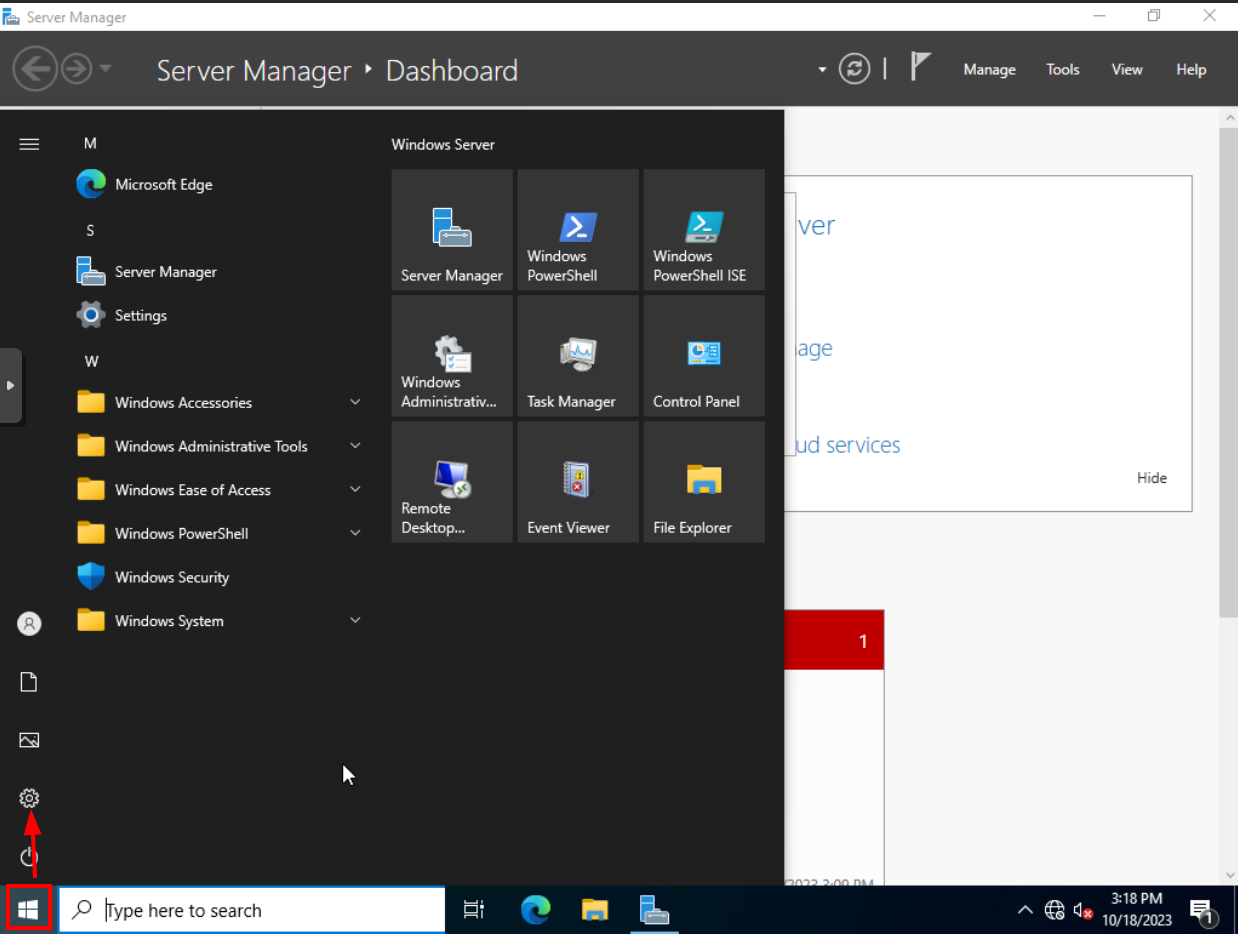Click the Power icon in Start menu

tap(29, 857)
